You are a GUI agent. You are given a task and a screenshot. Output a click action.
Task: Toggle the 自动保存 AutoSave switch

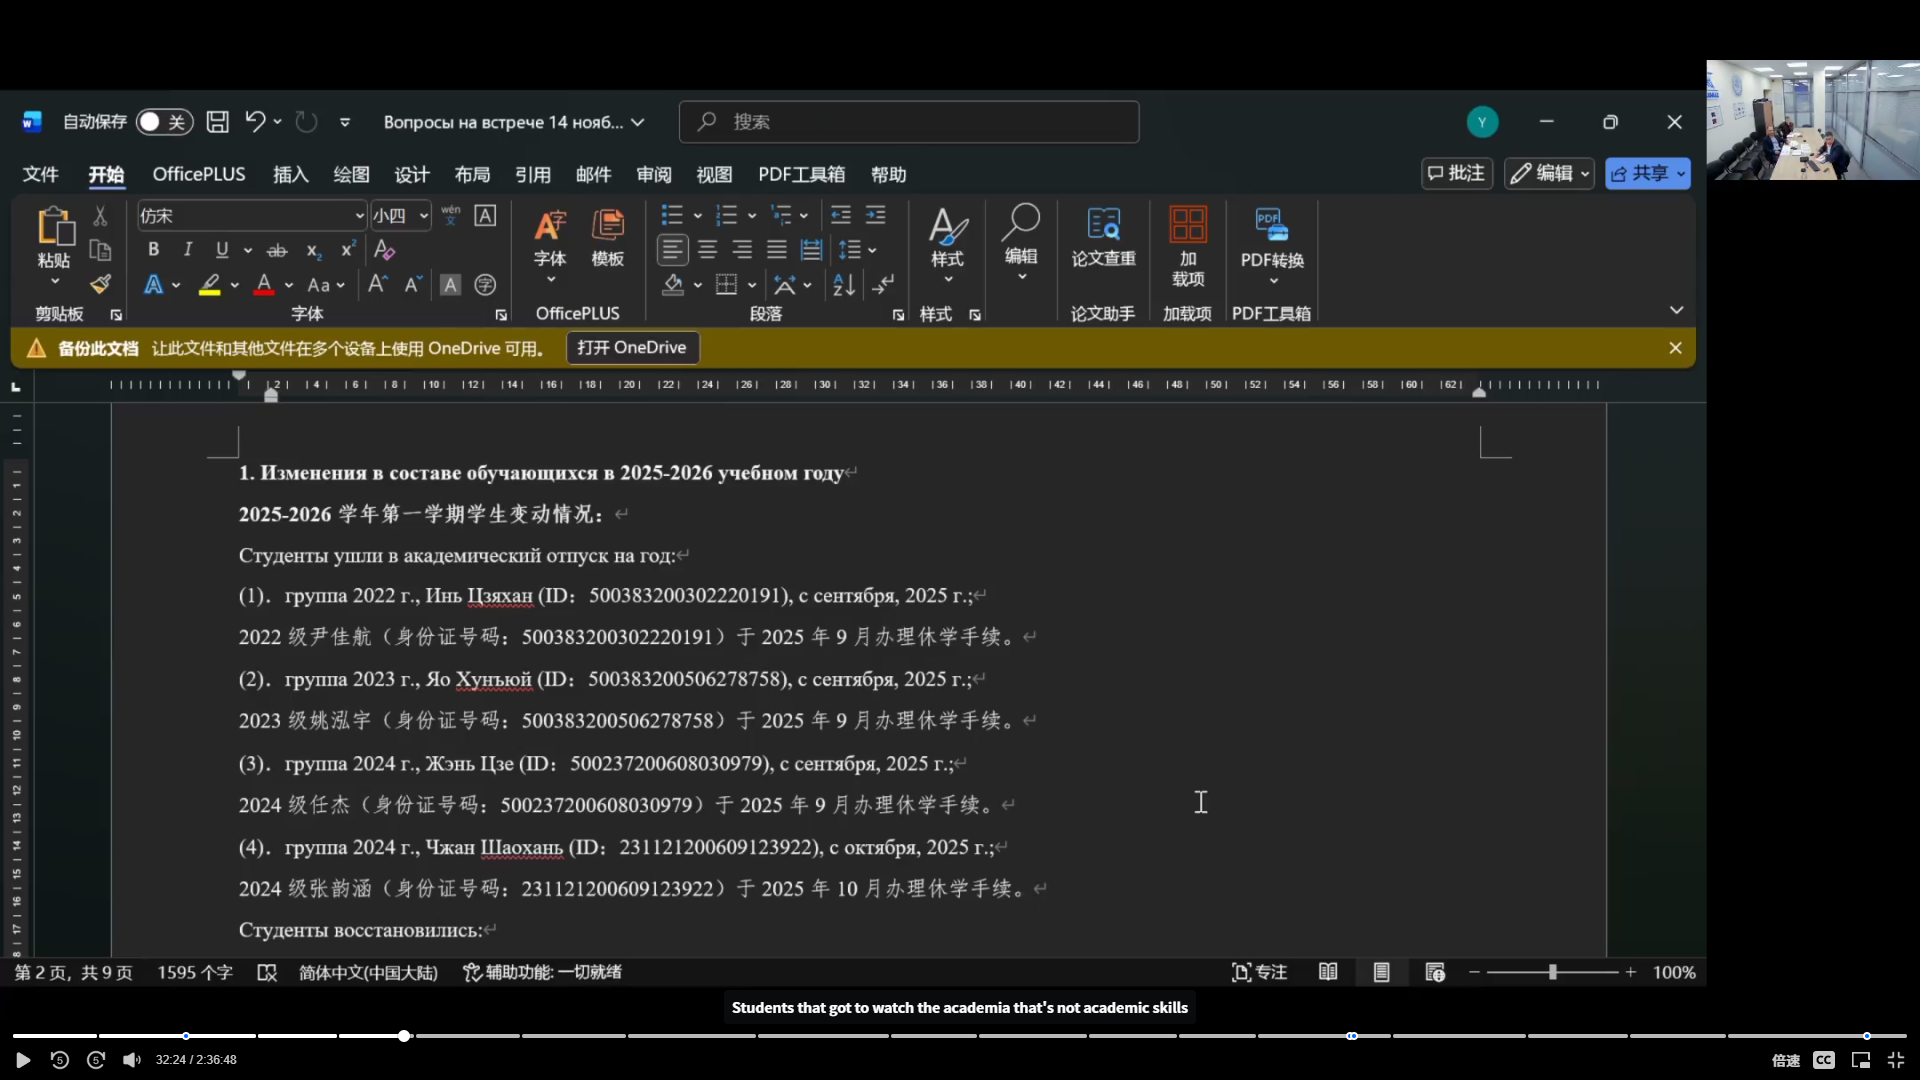pyautogui.click(x=163, y=122)
